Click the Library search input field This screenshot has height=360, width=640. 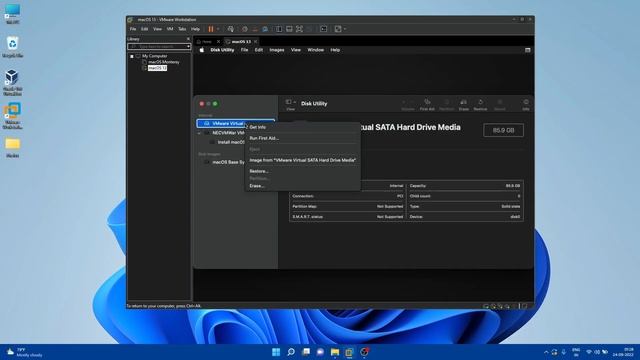click(x=159, y=47)
